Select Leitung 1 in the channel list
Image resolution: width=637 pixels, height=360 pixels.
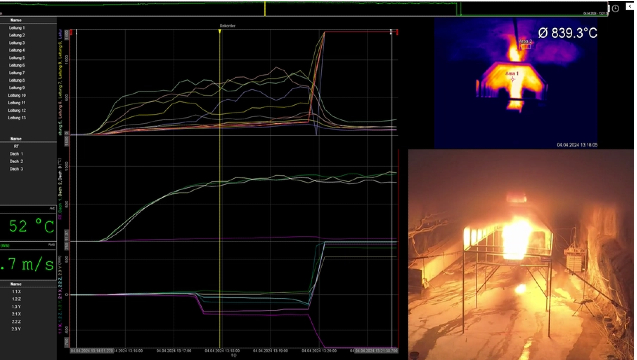click(17, 28)
